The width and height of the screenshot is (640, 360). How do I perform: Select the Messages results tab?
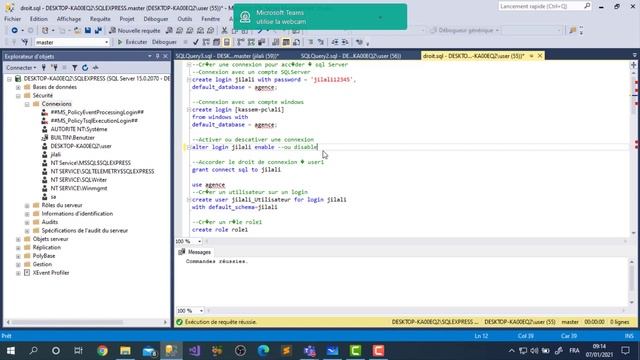[x=195, y=252]
